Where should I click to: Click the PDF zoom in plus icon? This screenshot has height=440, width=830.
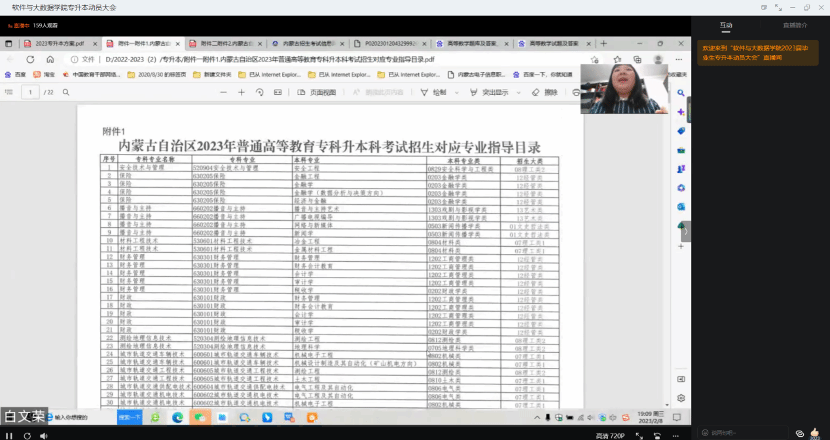[243, 92]
